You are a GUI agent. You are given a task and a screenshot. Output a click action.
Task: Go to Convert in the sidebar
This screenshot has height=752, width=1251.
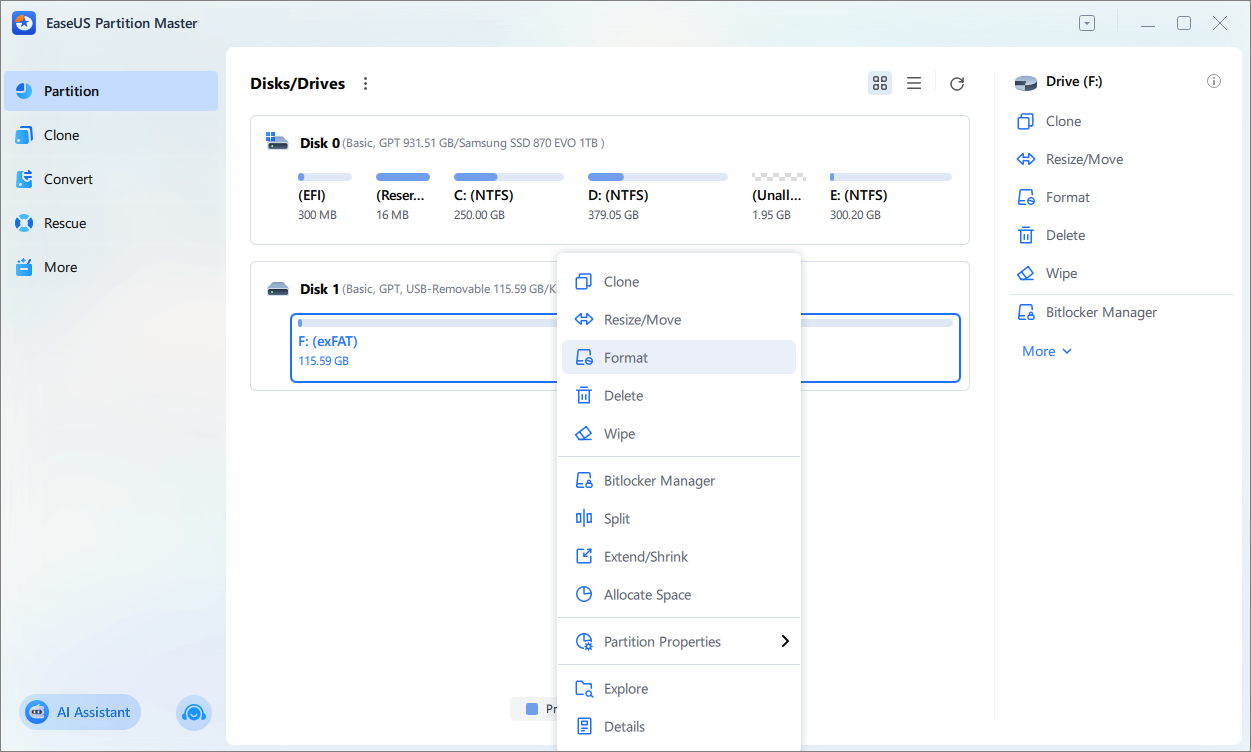pyautogui.click(x=68, y=179)
